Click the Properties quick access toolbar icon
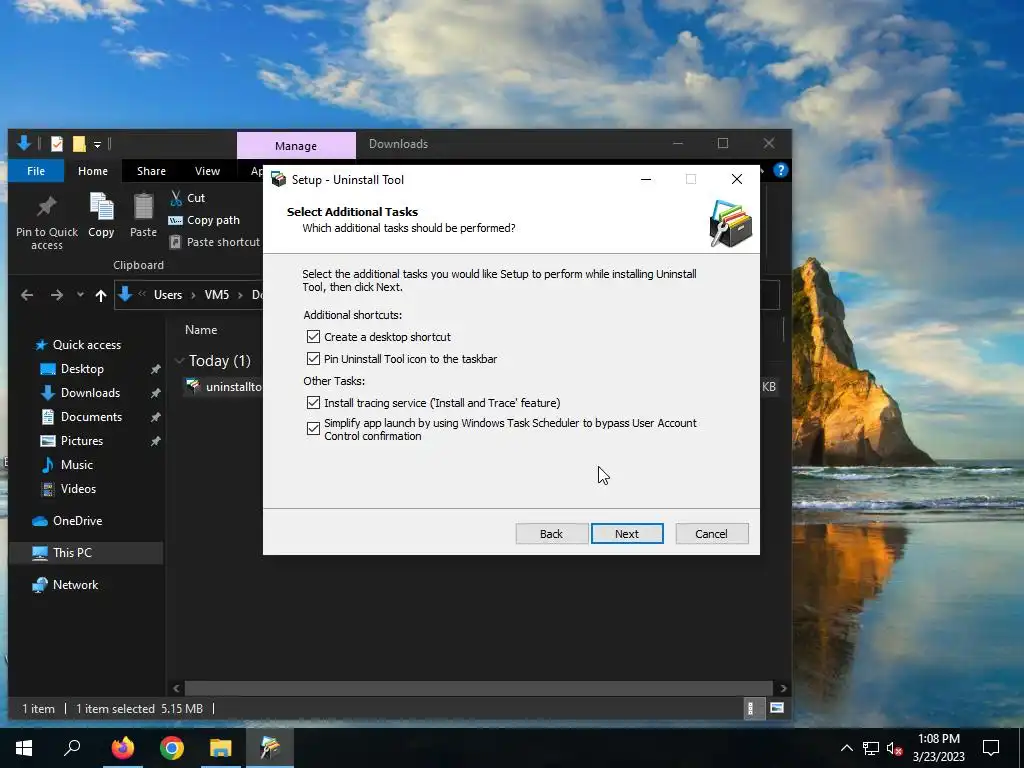This screenshot has width=1024, height=768. (x=57, y=144)
